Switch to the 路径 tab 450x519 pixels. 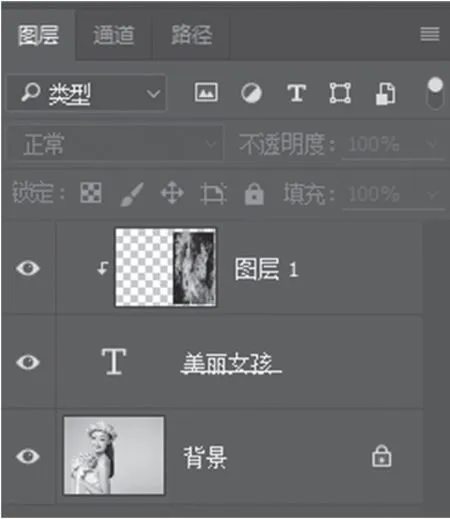tap(192, 35)
